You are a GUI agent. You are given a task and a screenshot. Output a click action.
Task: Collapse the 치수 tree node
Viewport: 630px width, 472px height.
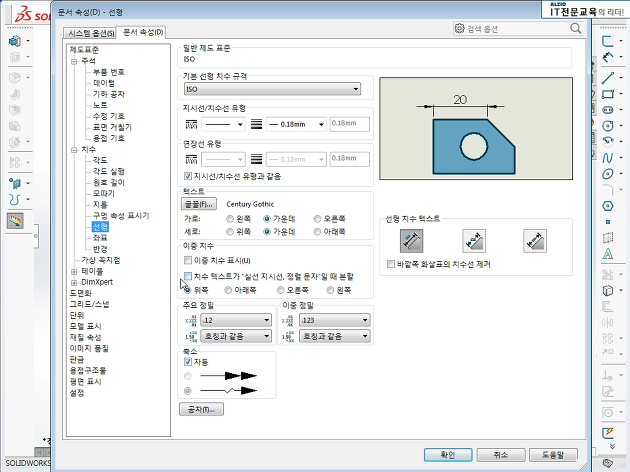point(74,150)
